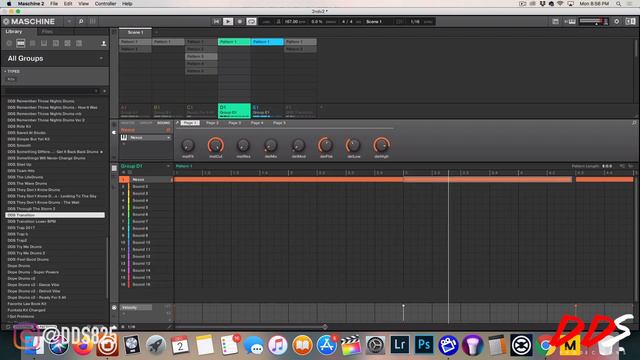Open Page 2 of plugin parameters
Image resolution: width=640 pixels, height=360 pixels.
[212, 123]
